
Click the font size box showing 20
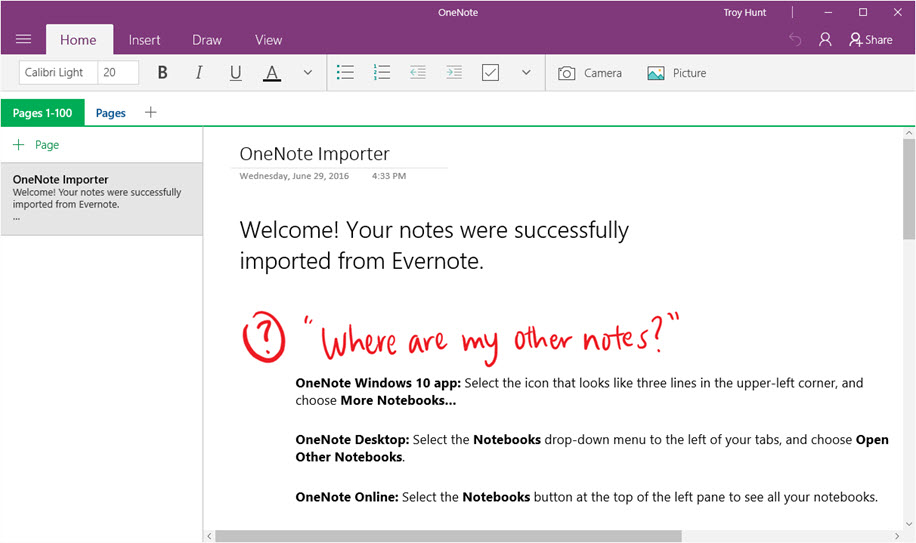pyautogui.click(x=118, y=72)
